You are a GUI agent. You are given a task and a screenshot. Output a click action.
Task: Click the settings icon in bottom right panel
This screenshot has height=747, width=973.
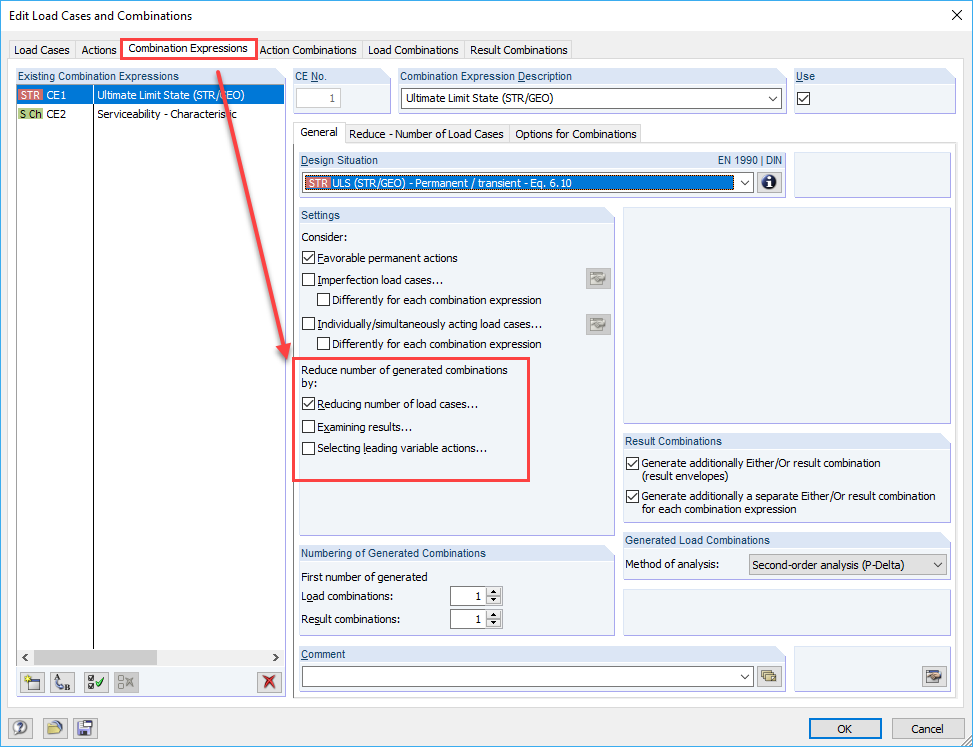[934, 676]
